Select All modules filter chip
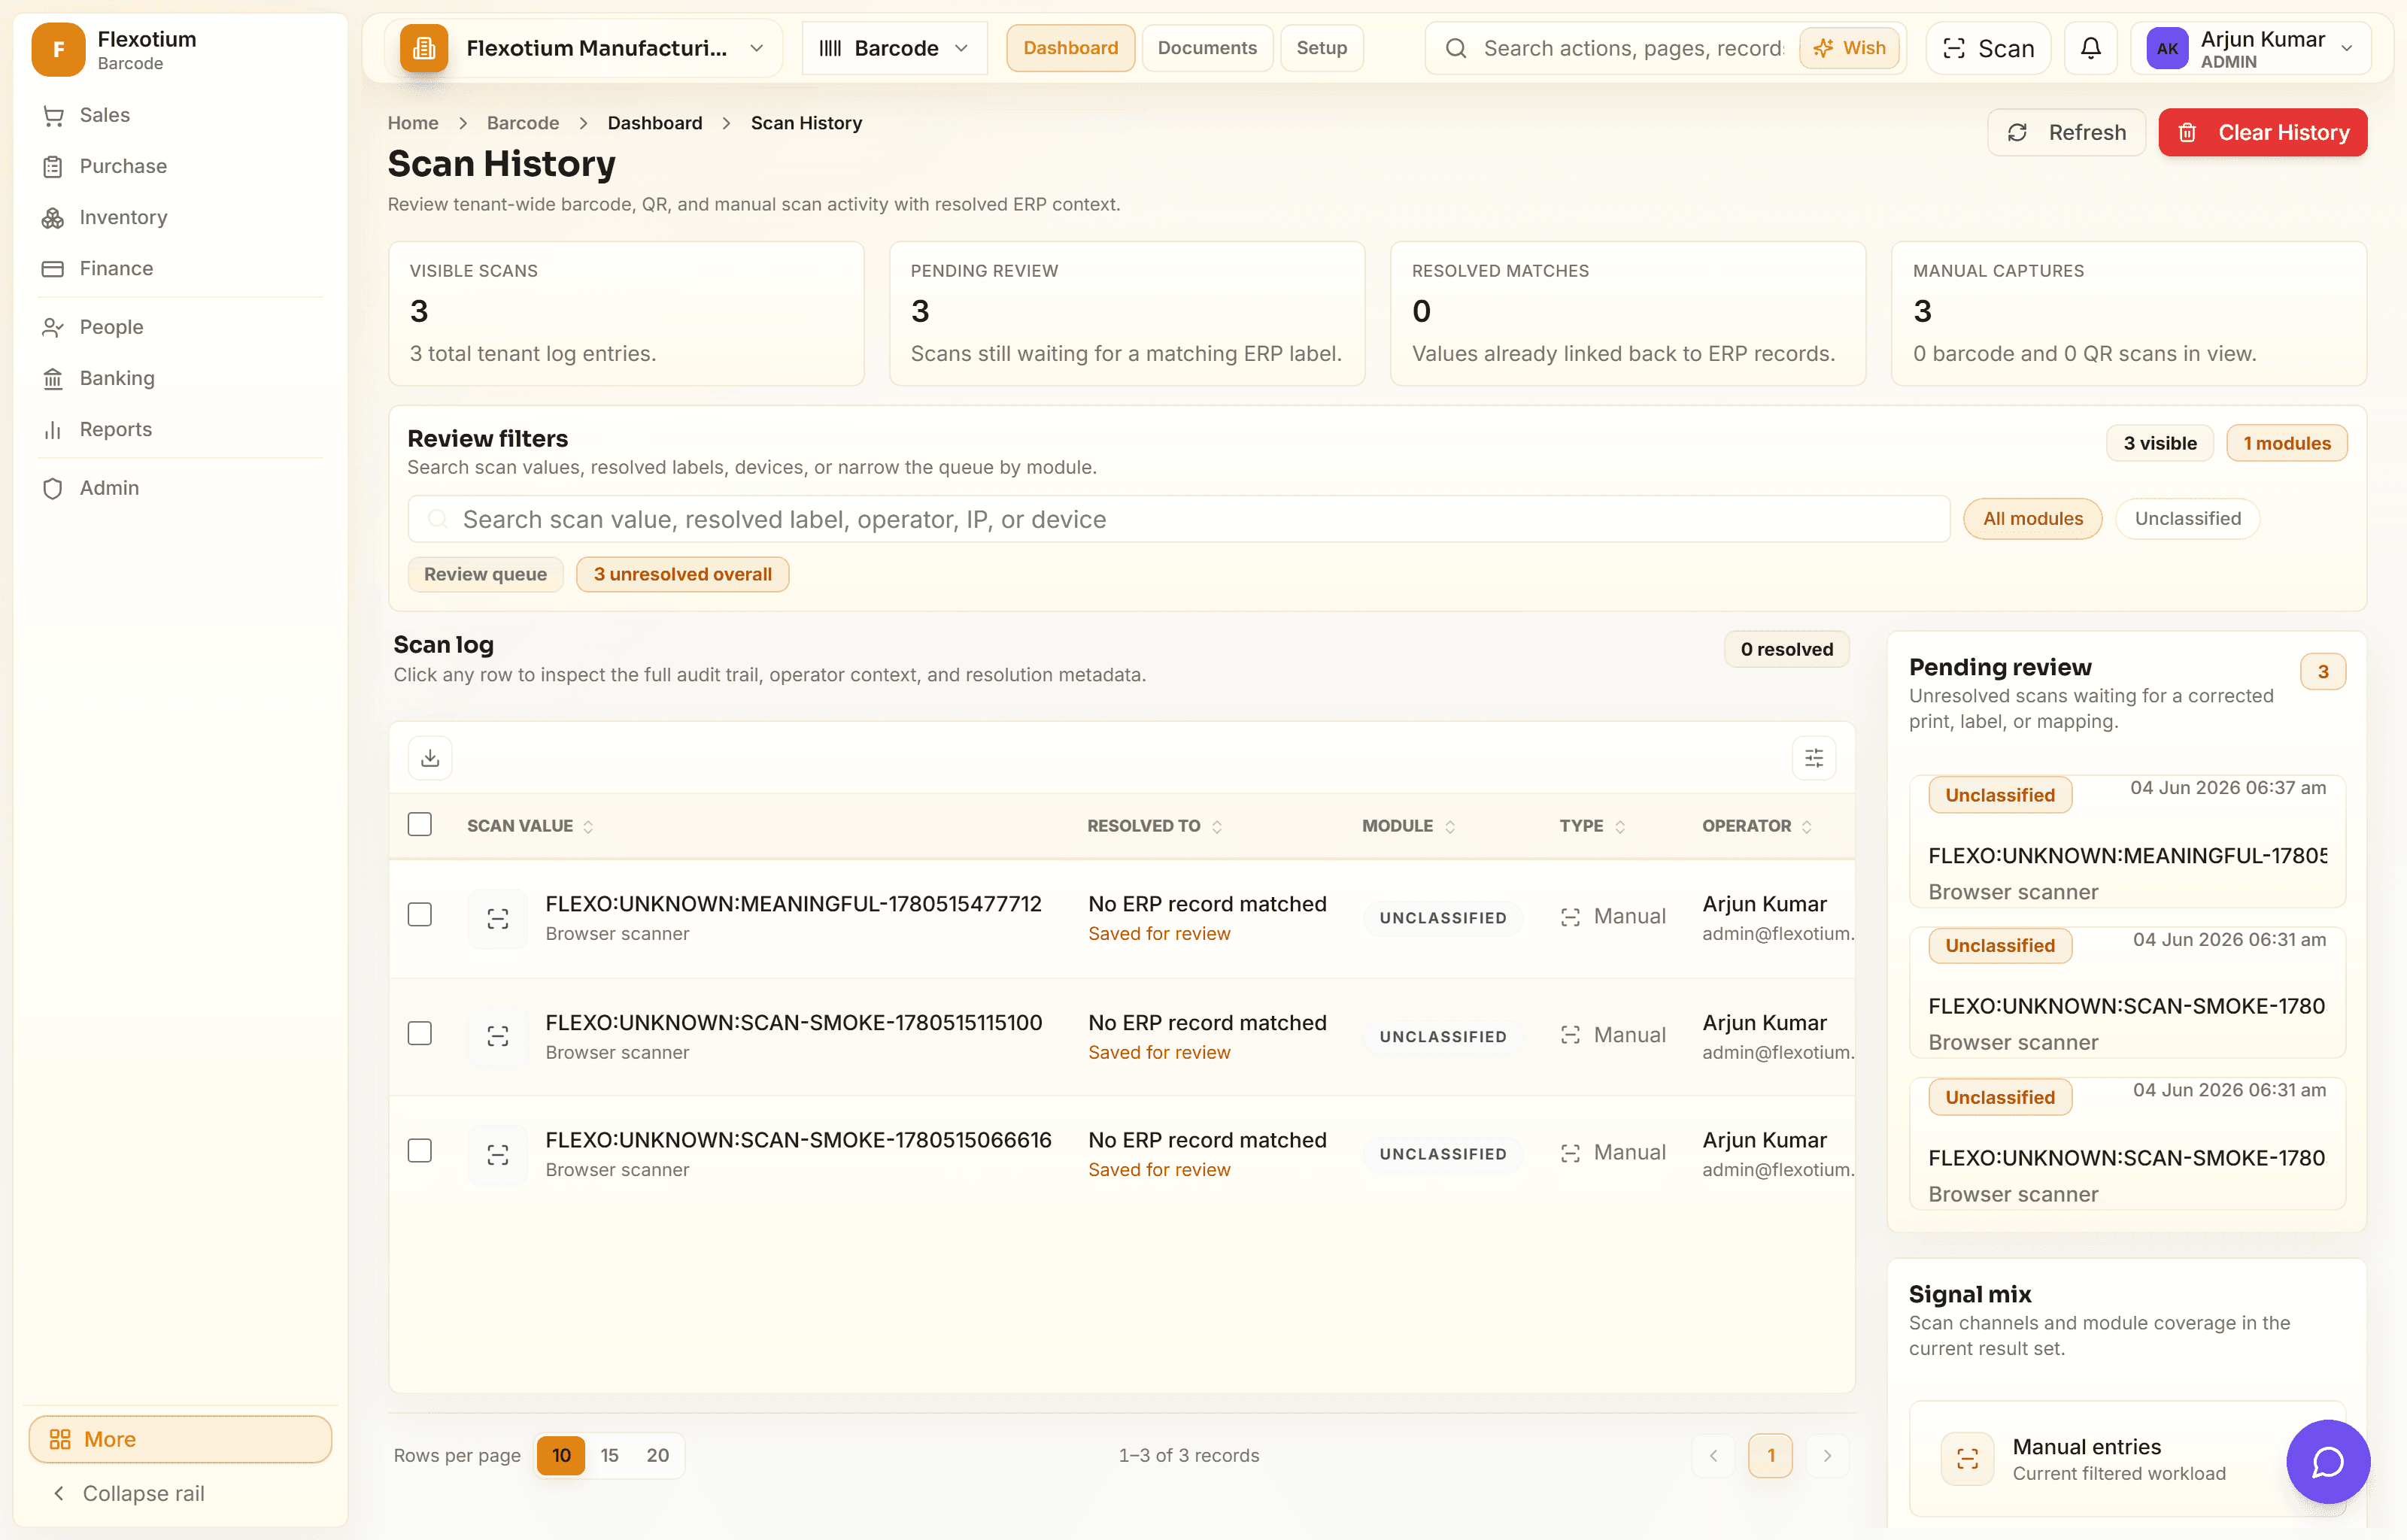The image size is (2407, 1540). (x=2032, y=518)
